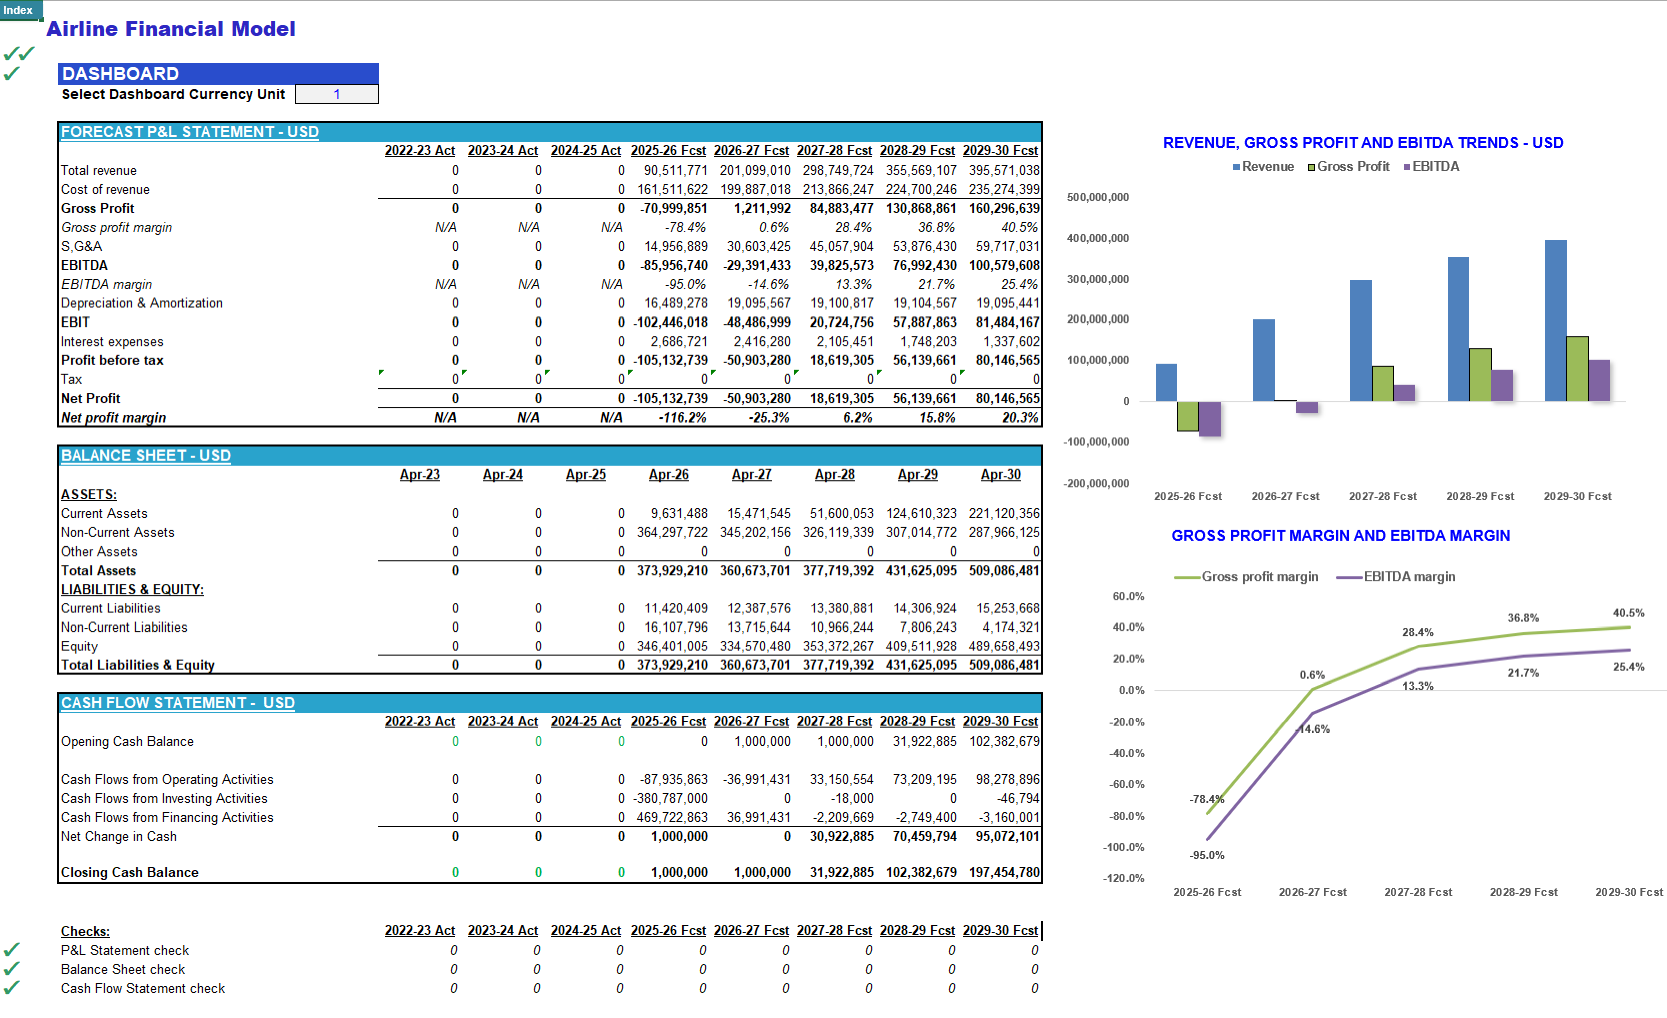Image resolution: width=1667 pixels, height=1018 pixels.
Task: Select investing activities value -380,787,000
Action: pos(670,799)
